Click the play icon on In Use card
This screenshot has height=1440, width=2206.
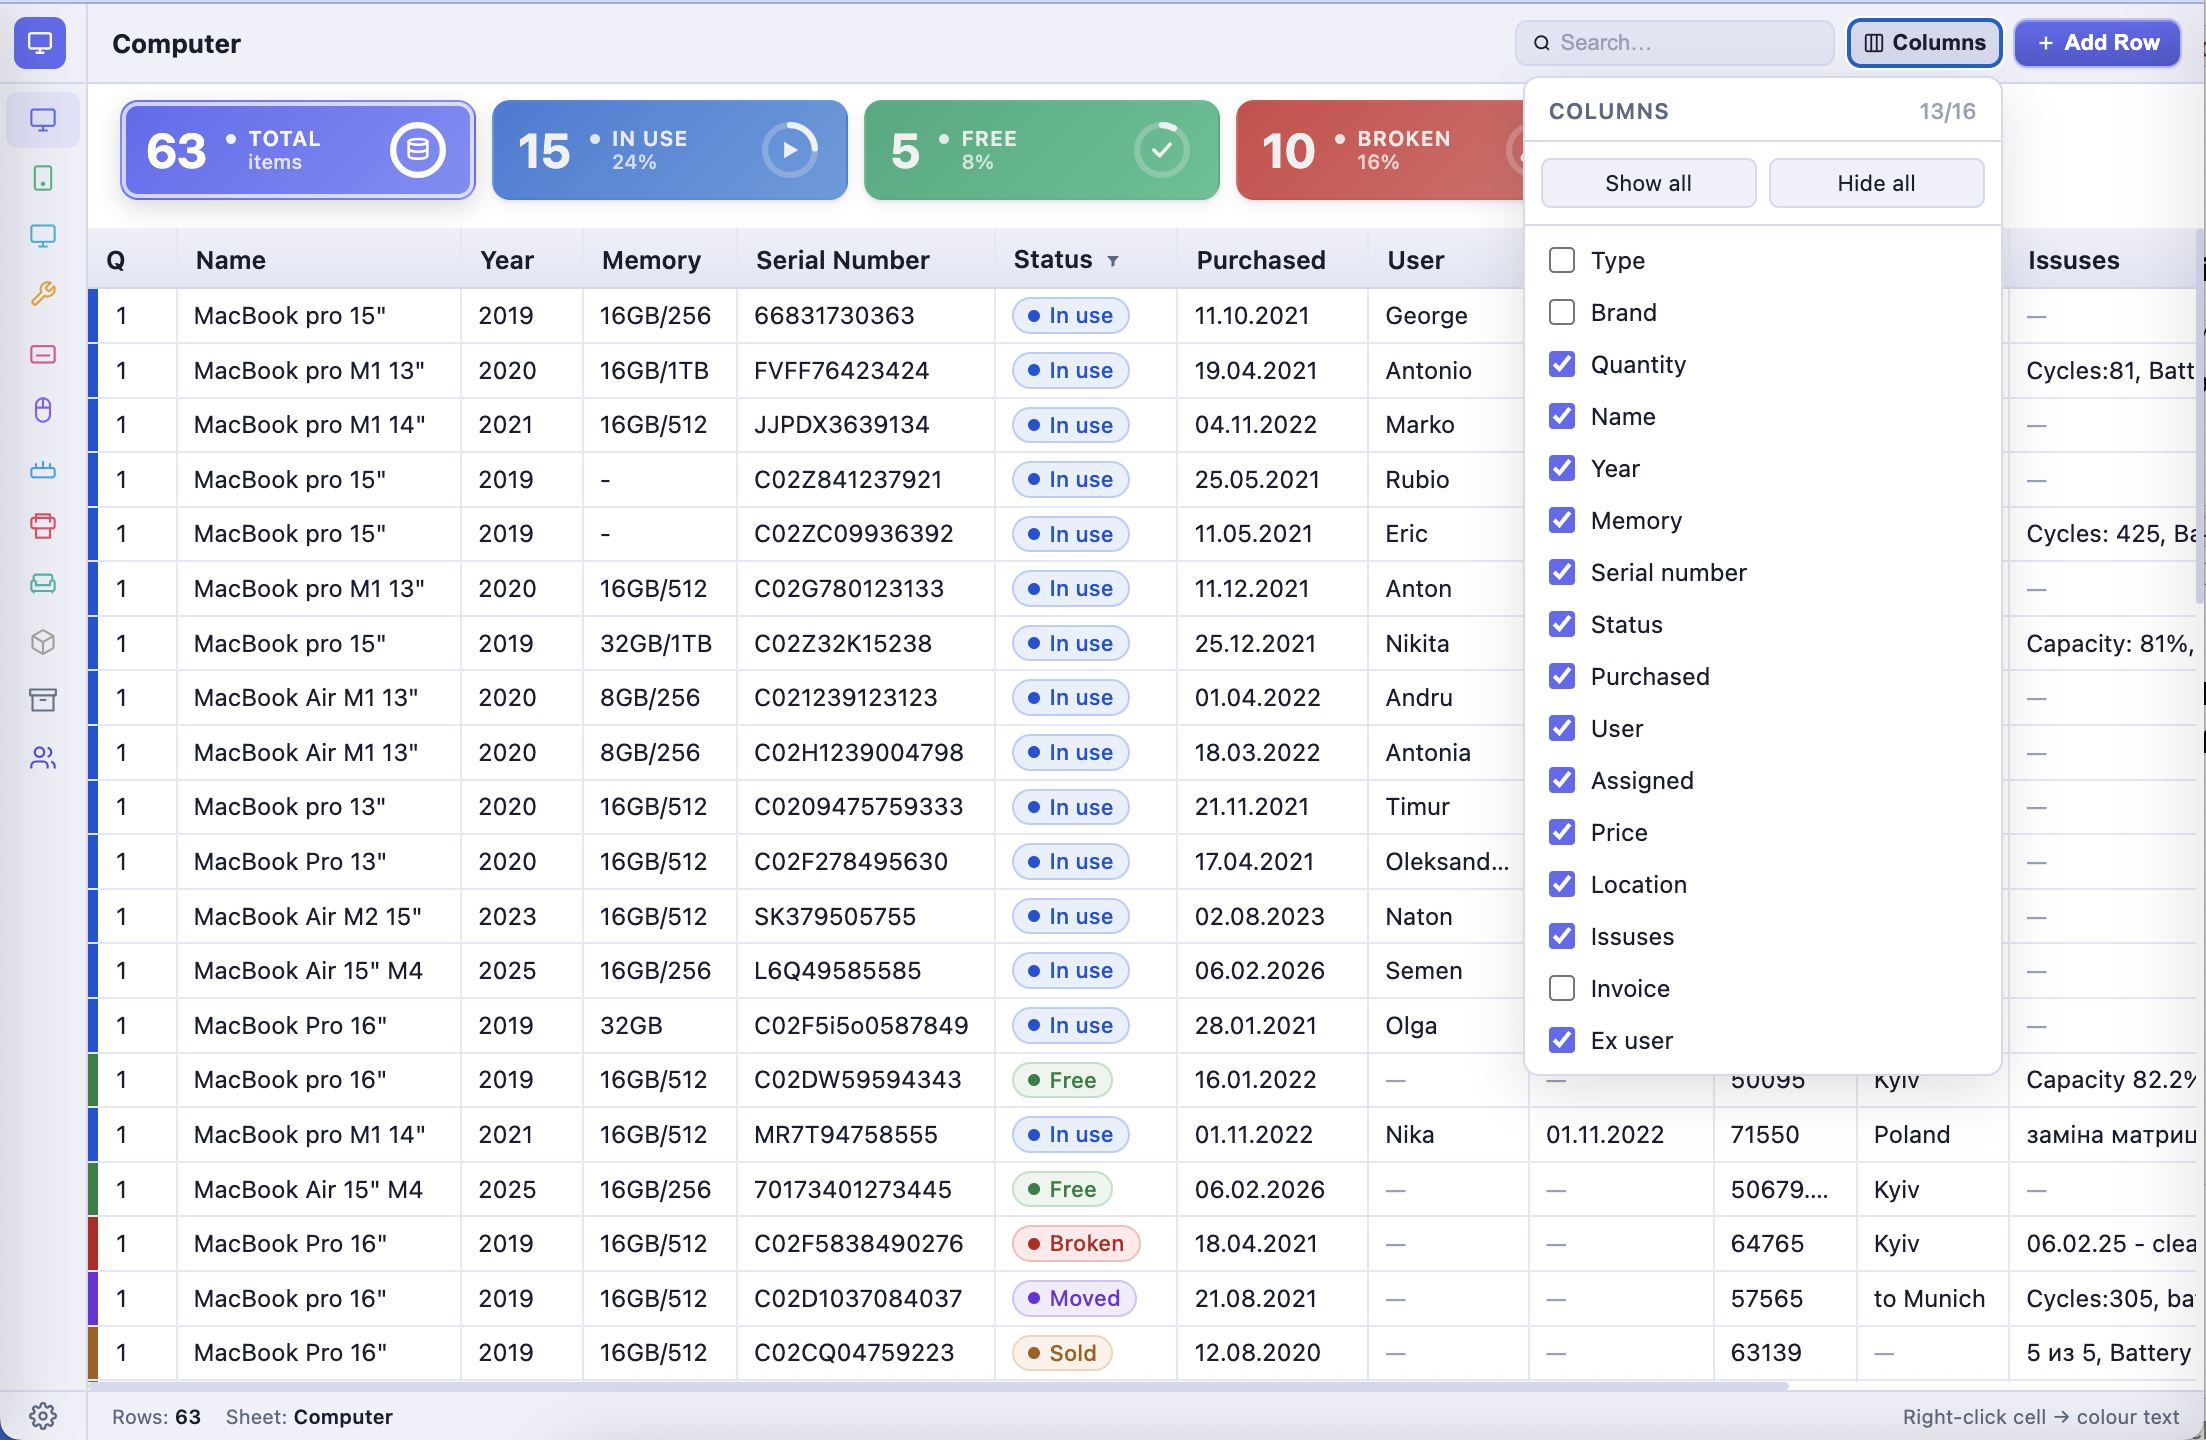tap(790, 150)
